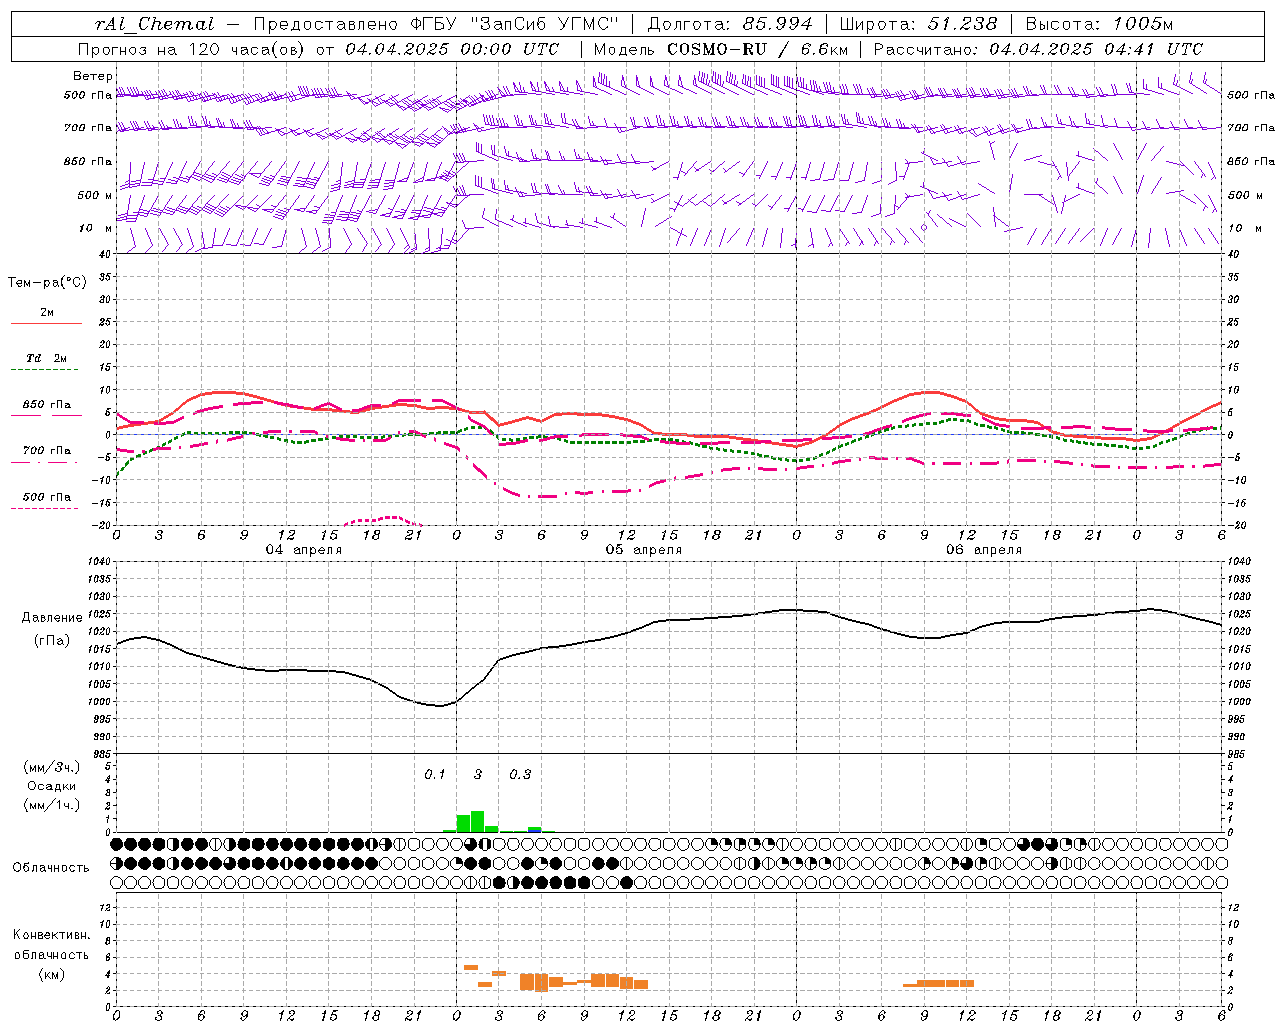Select the text Предоставлено ФГБУ "ЗапСиб УГМС"
The height and width of the screenshot is (1024, 1280).
pos(436,25)
